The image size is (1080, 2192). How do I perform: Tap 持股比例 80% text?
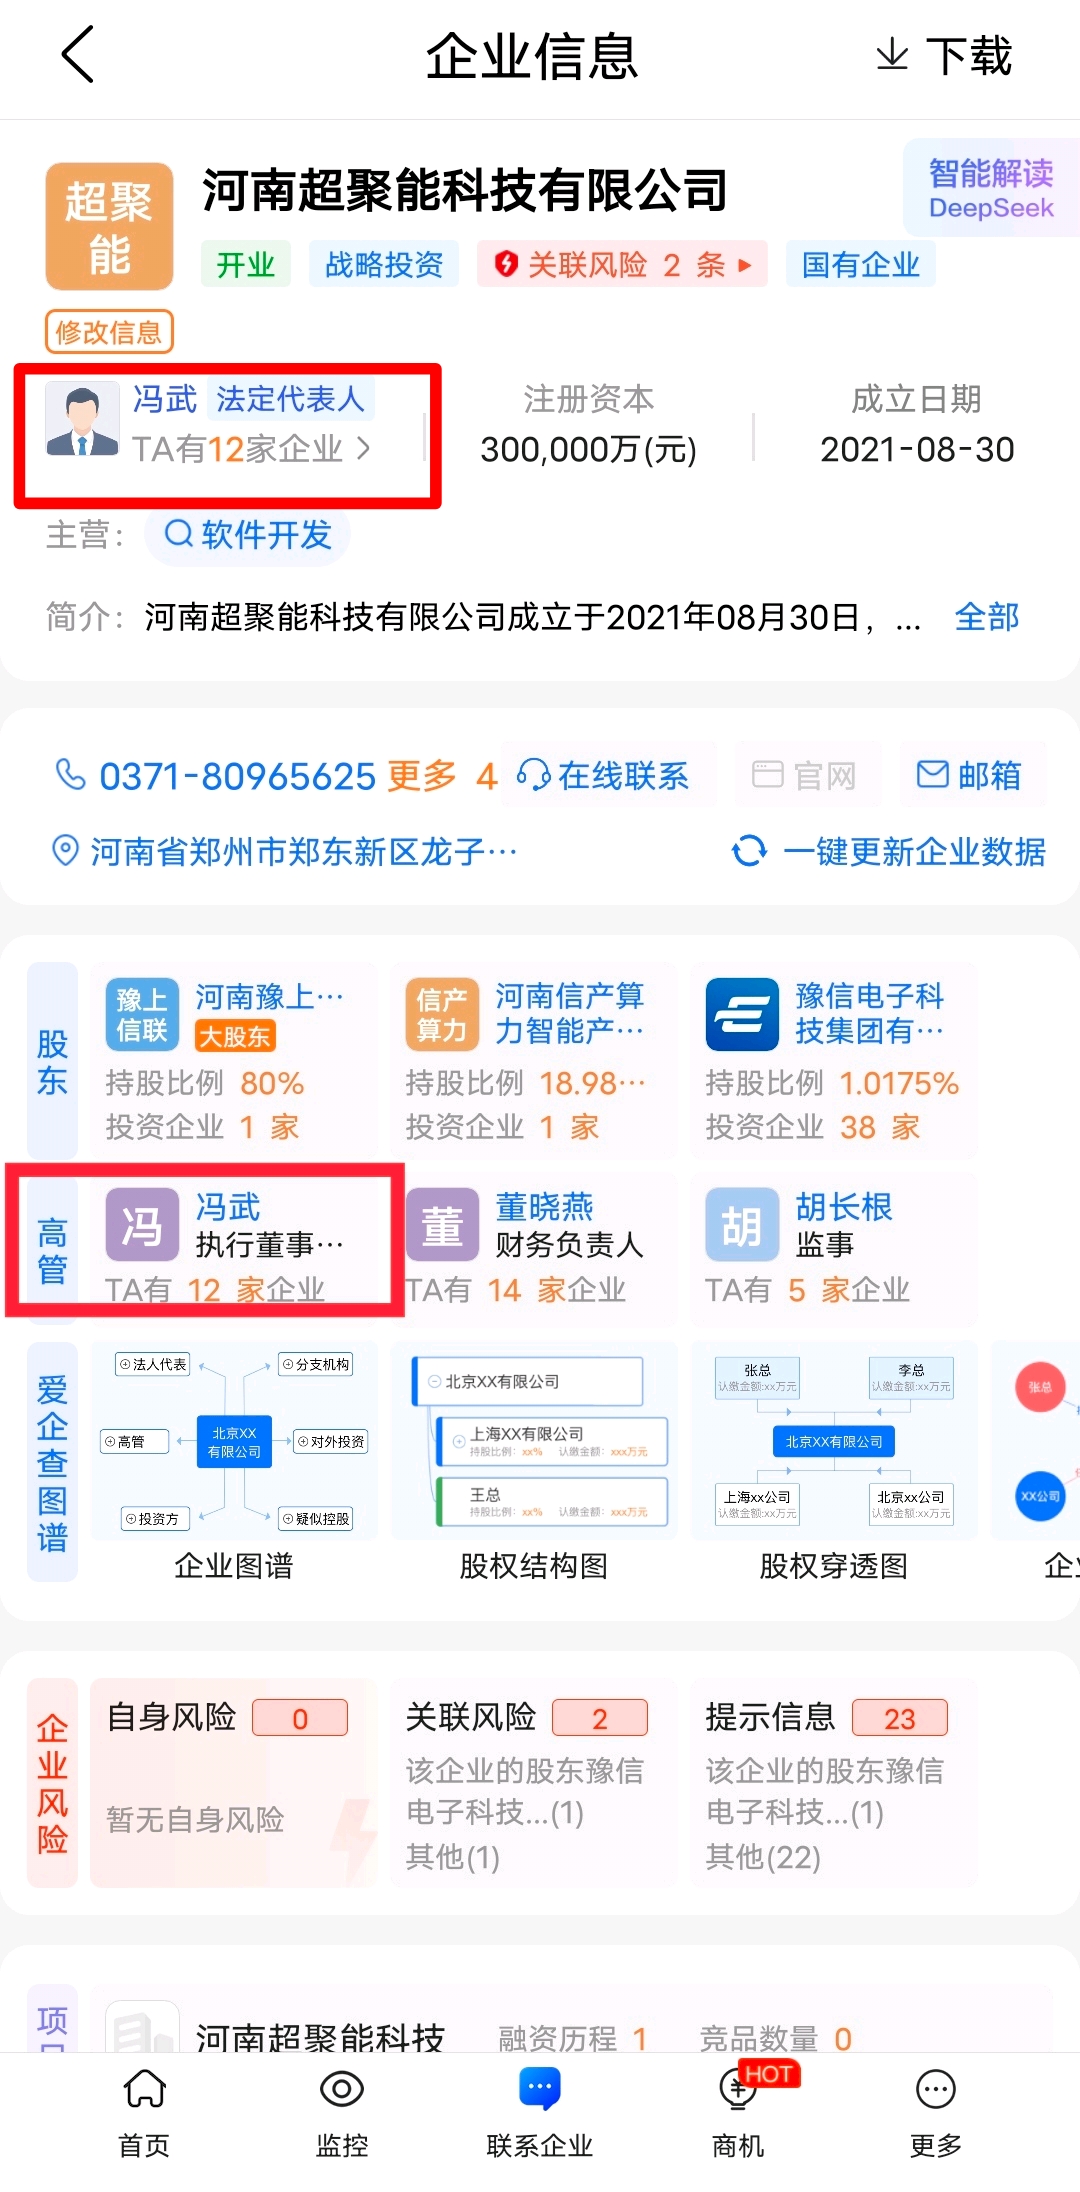click(205, 1083)
